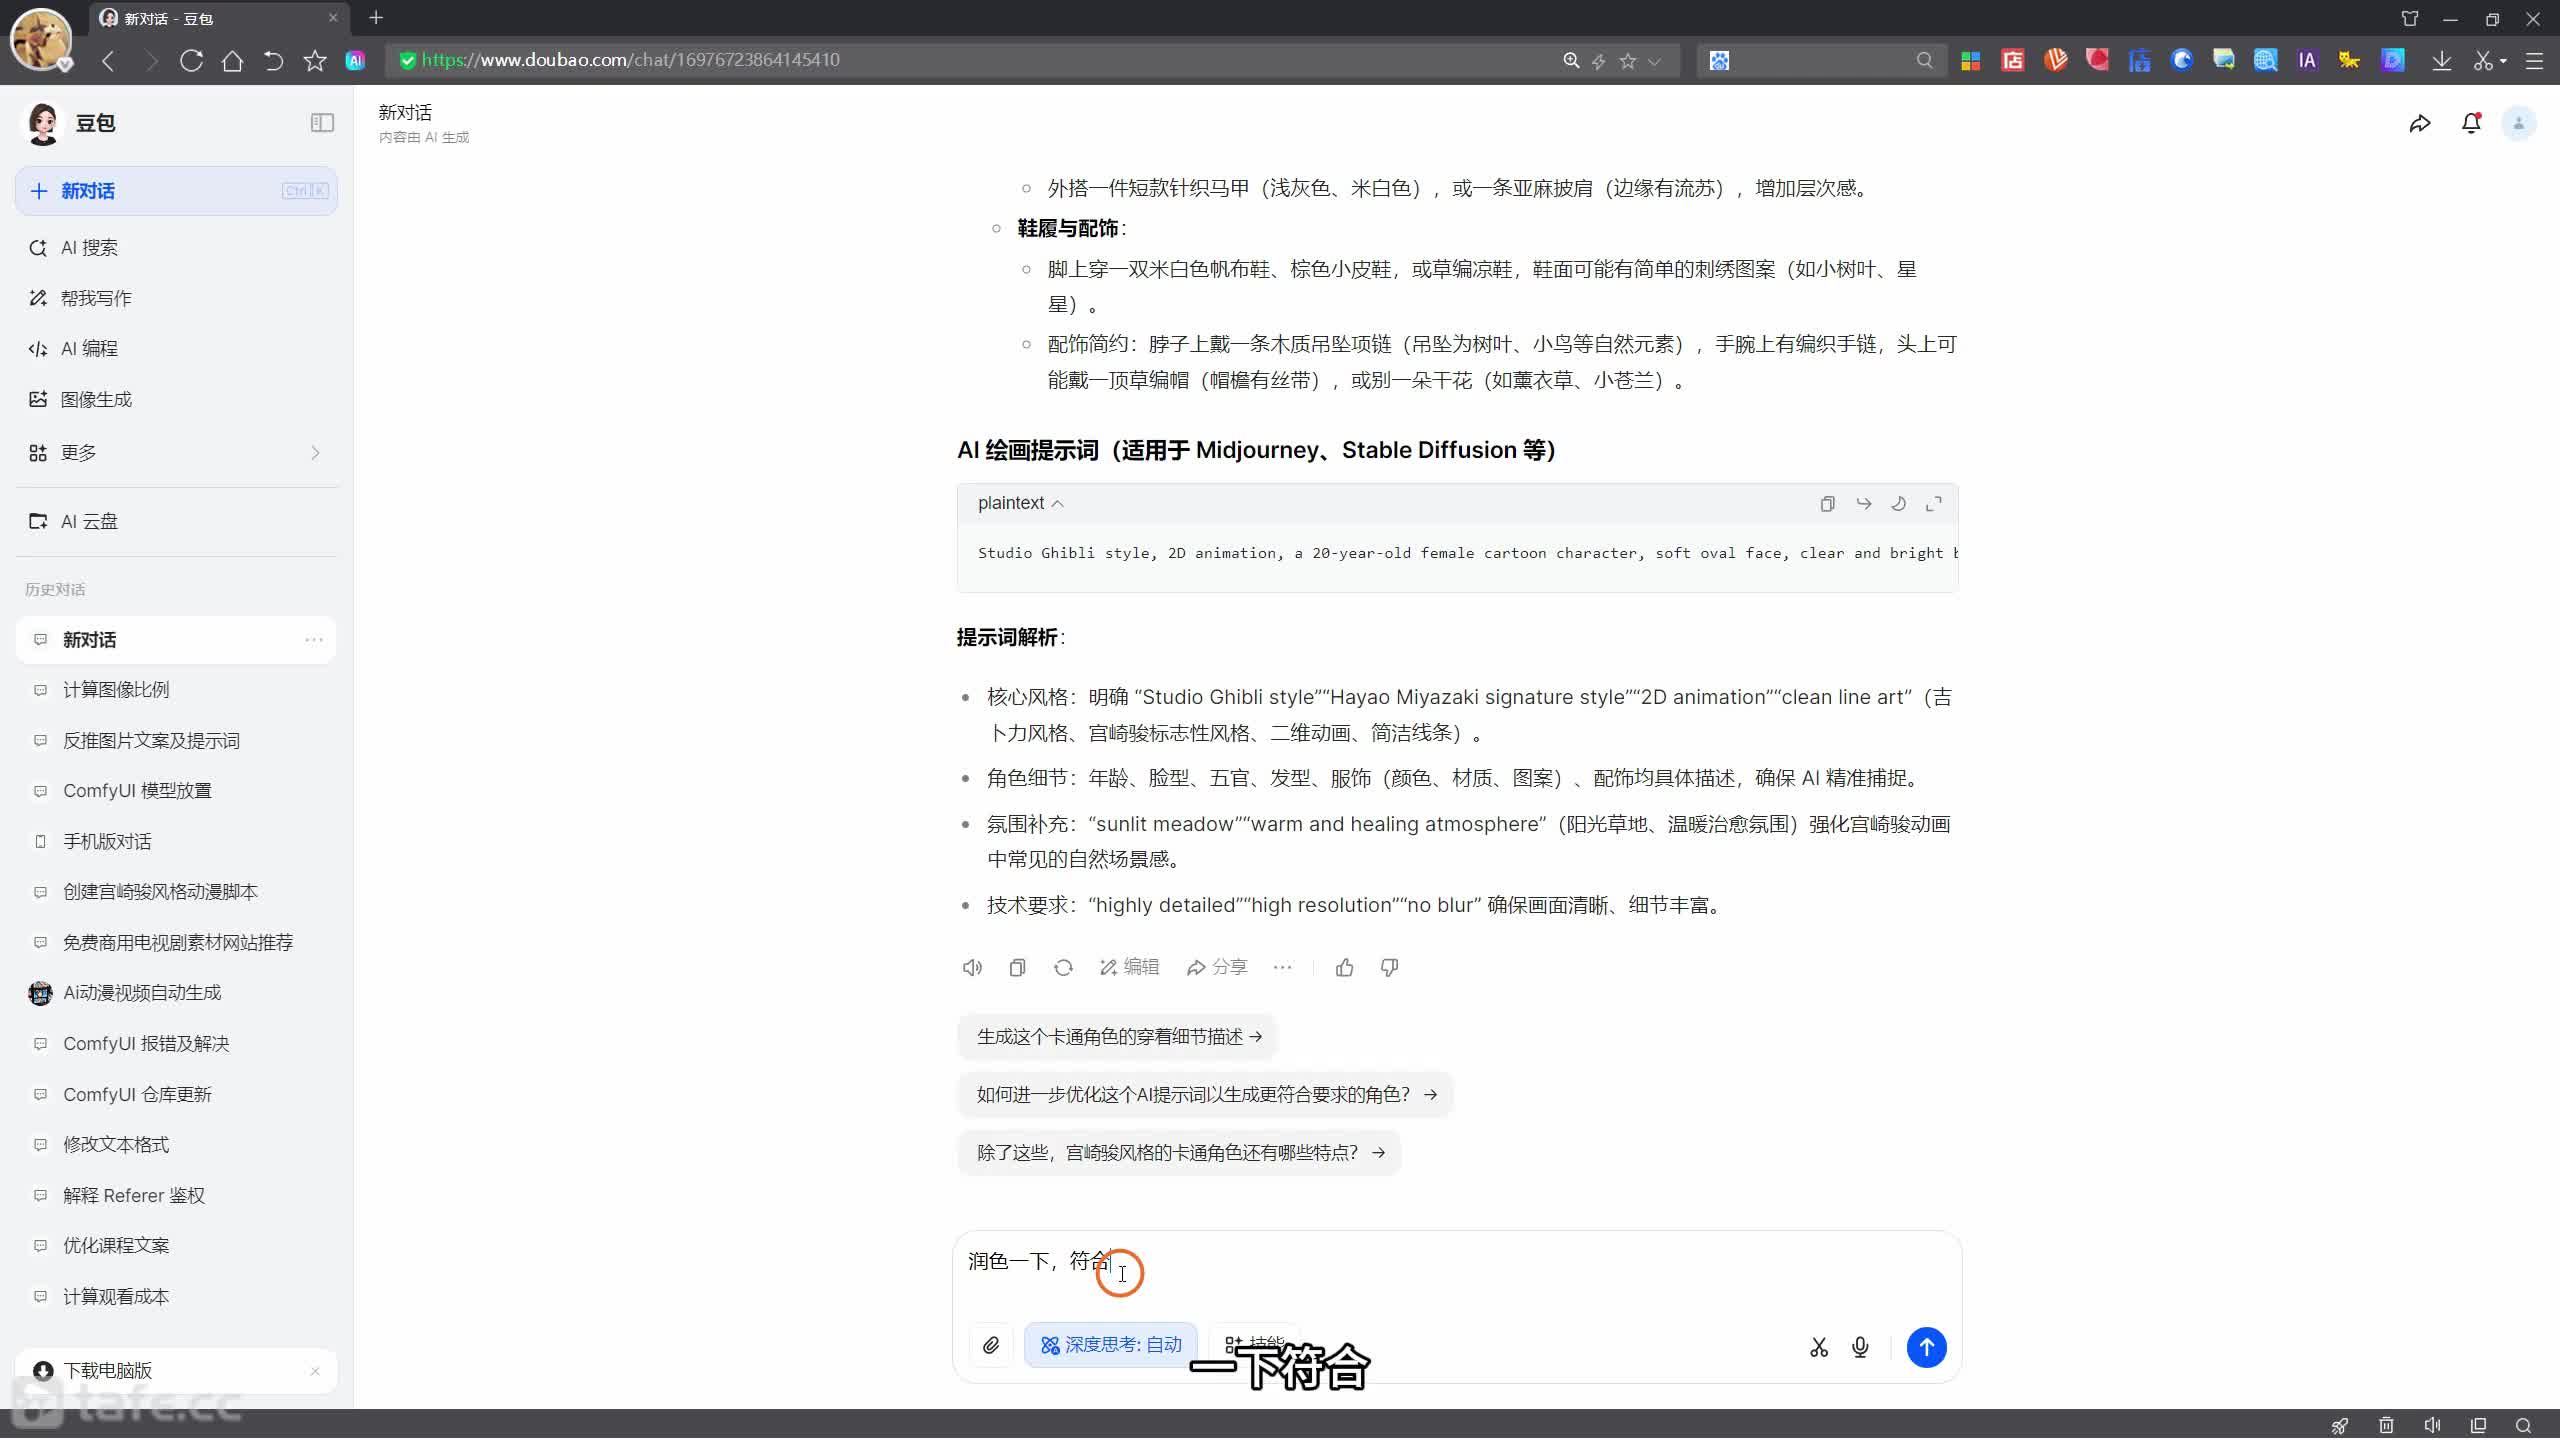The height and width of the screenshot is (1440, 2560).
Task: Bookmark this page with the star icon
Action: (315, 61)
